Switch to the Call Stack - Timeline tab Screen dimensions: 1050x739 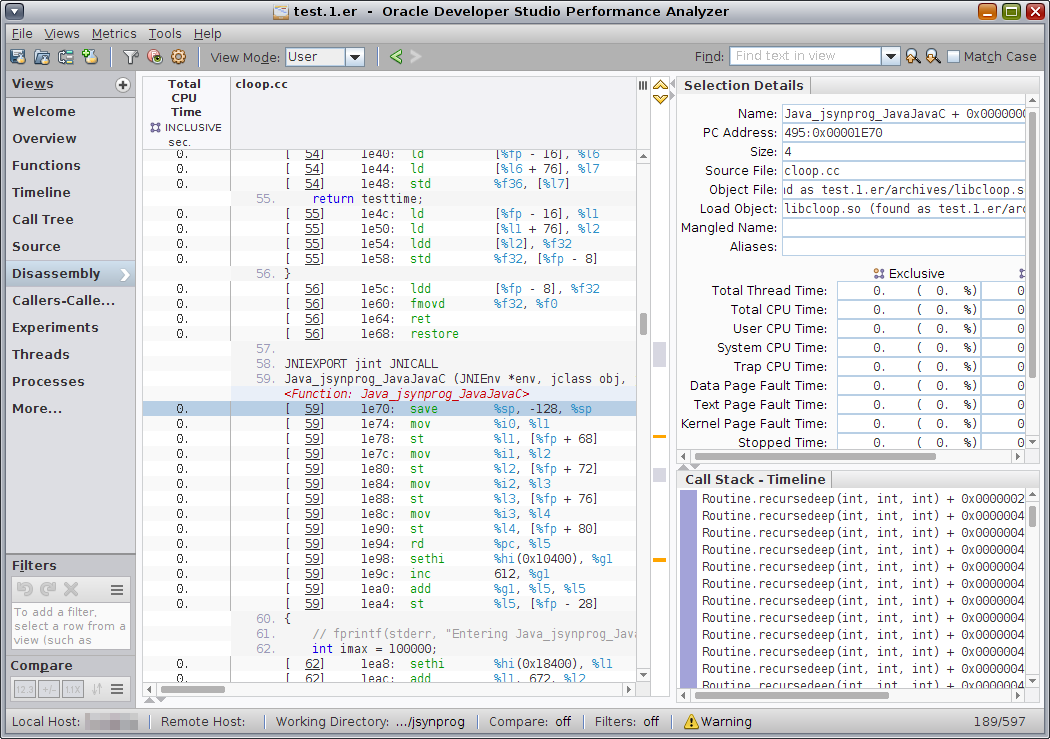click(x=755, y=479)
